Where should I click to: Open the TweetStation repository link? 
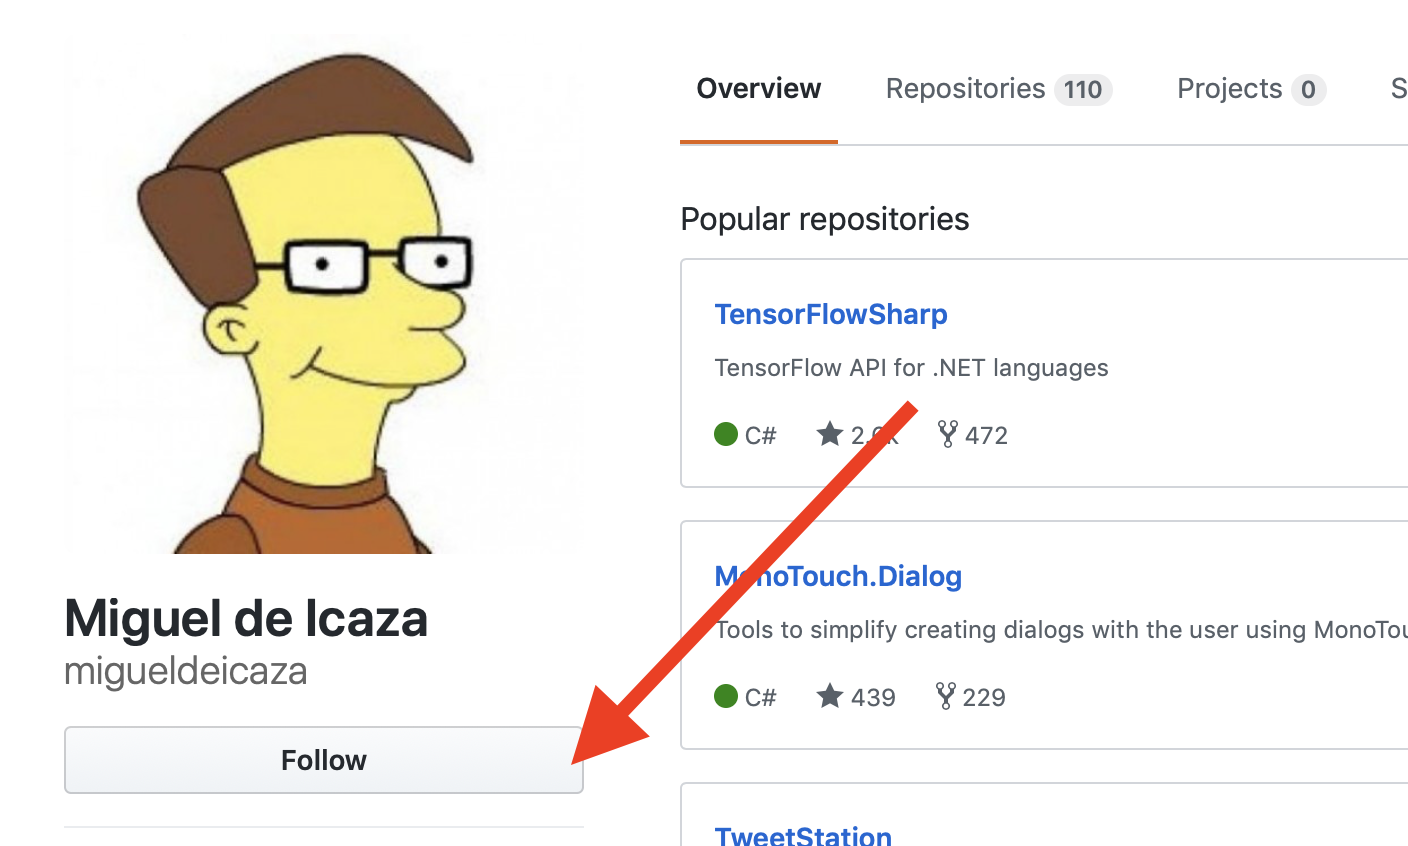803,834
